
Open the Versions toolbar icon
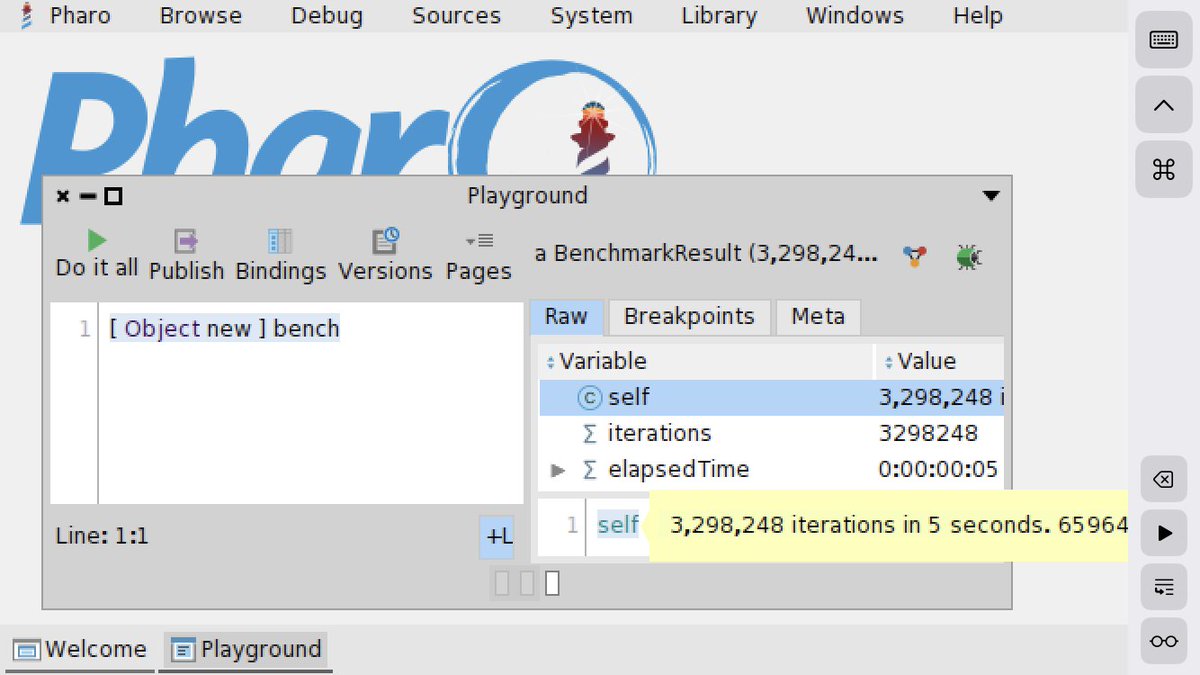(385, 241)
